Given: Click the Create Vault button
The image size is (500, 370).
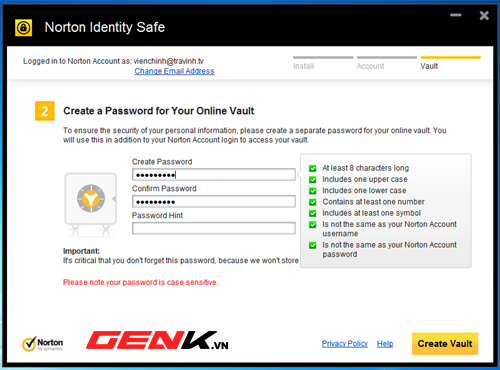Looking at the screenshot, I should [445, 344].
